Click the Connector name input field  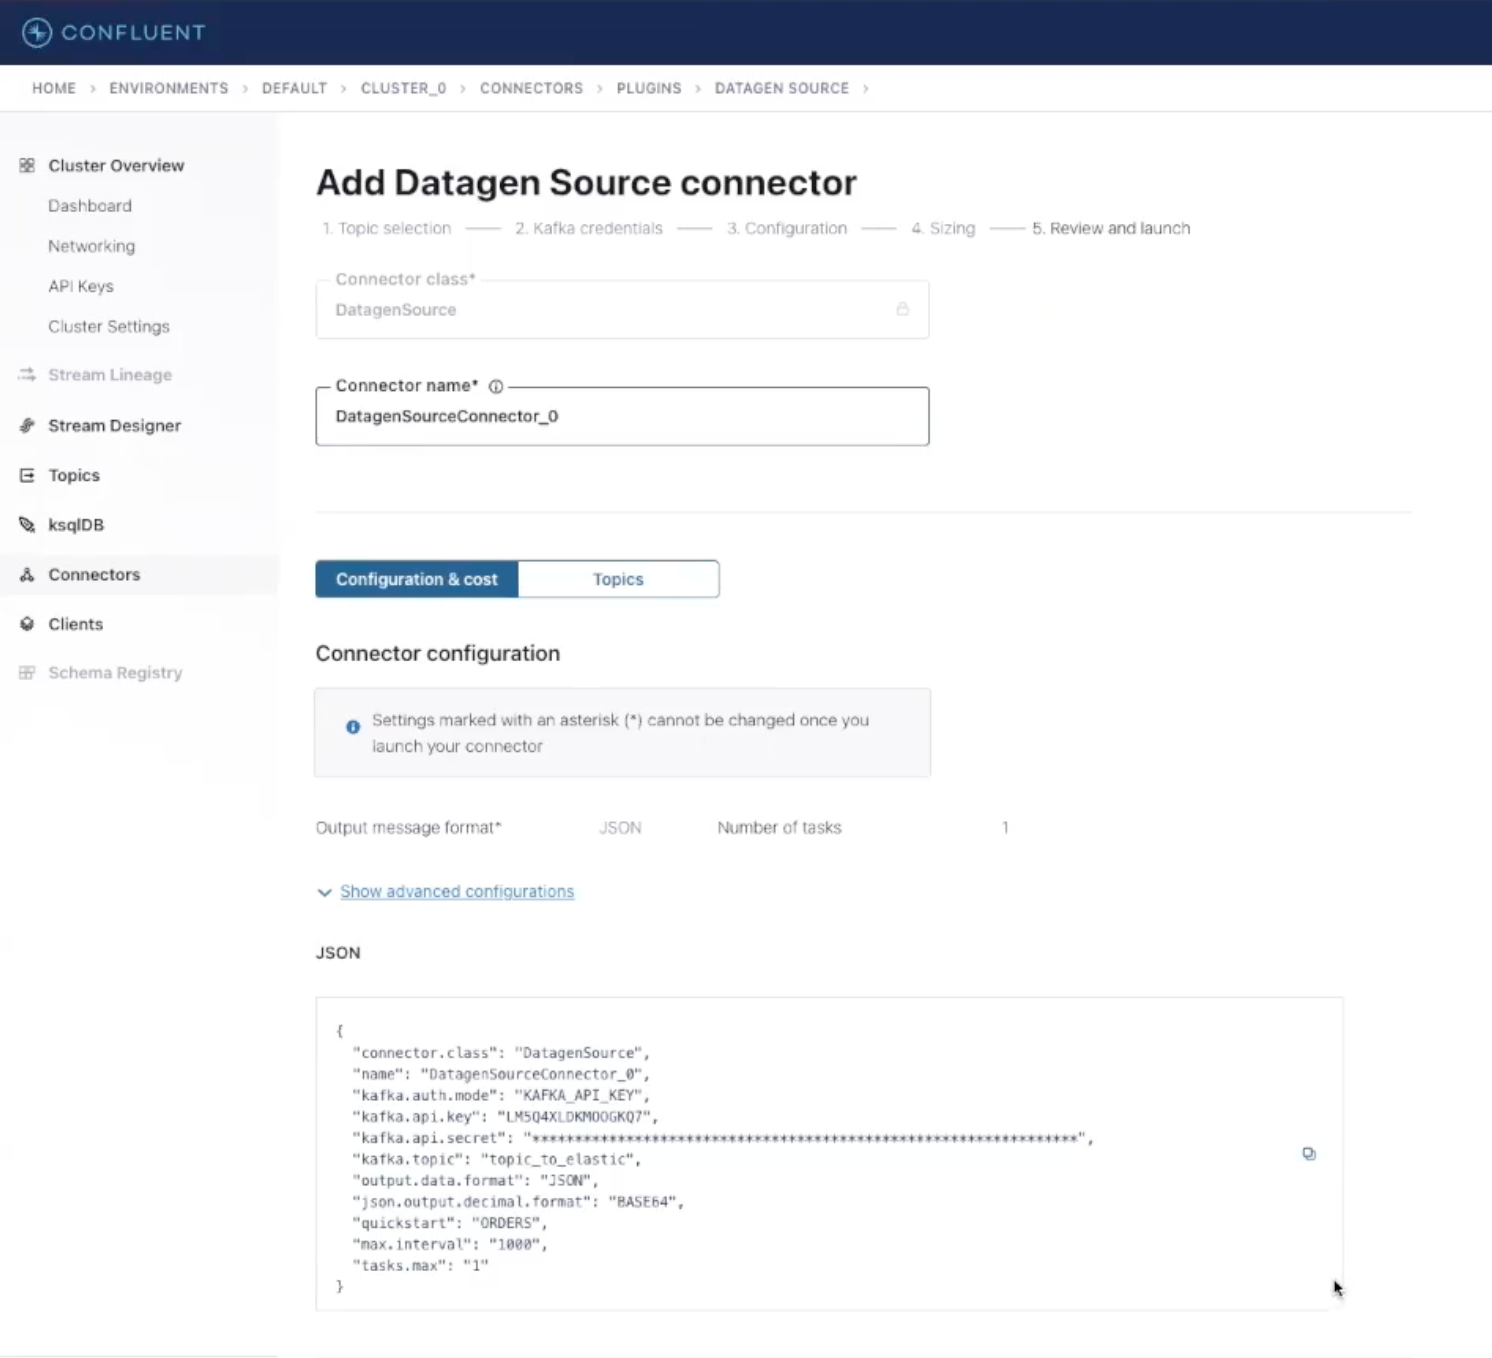[x=622, y=416]
